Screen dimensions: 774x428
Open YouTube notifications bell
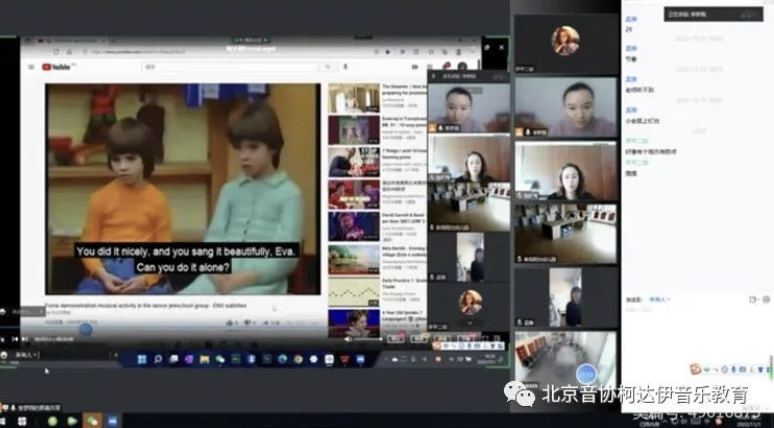(x=447, y=66)
